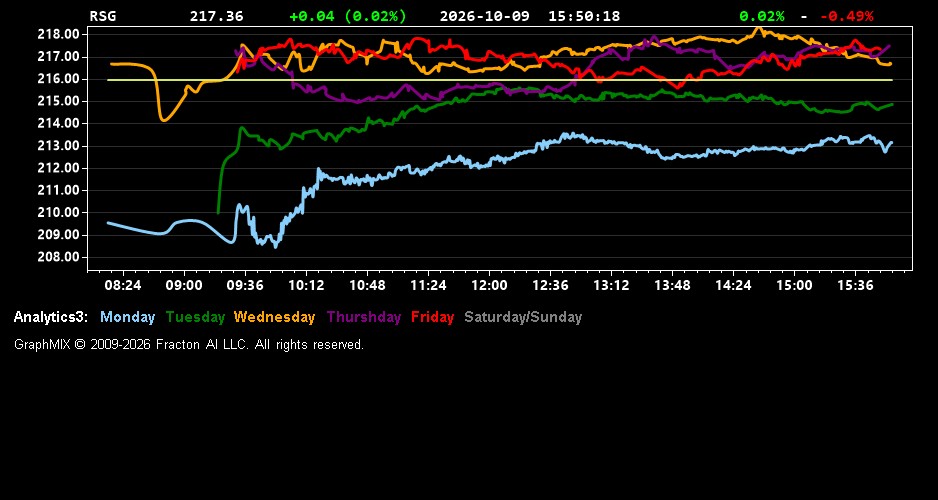Click the 14:24 time axis label
The image size is (938, 500).
point(733,285)
